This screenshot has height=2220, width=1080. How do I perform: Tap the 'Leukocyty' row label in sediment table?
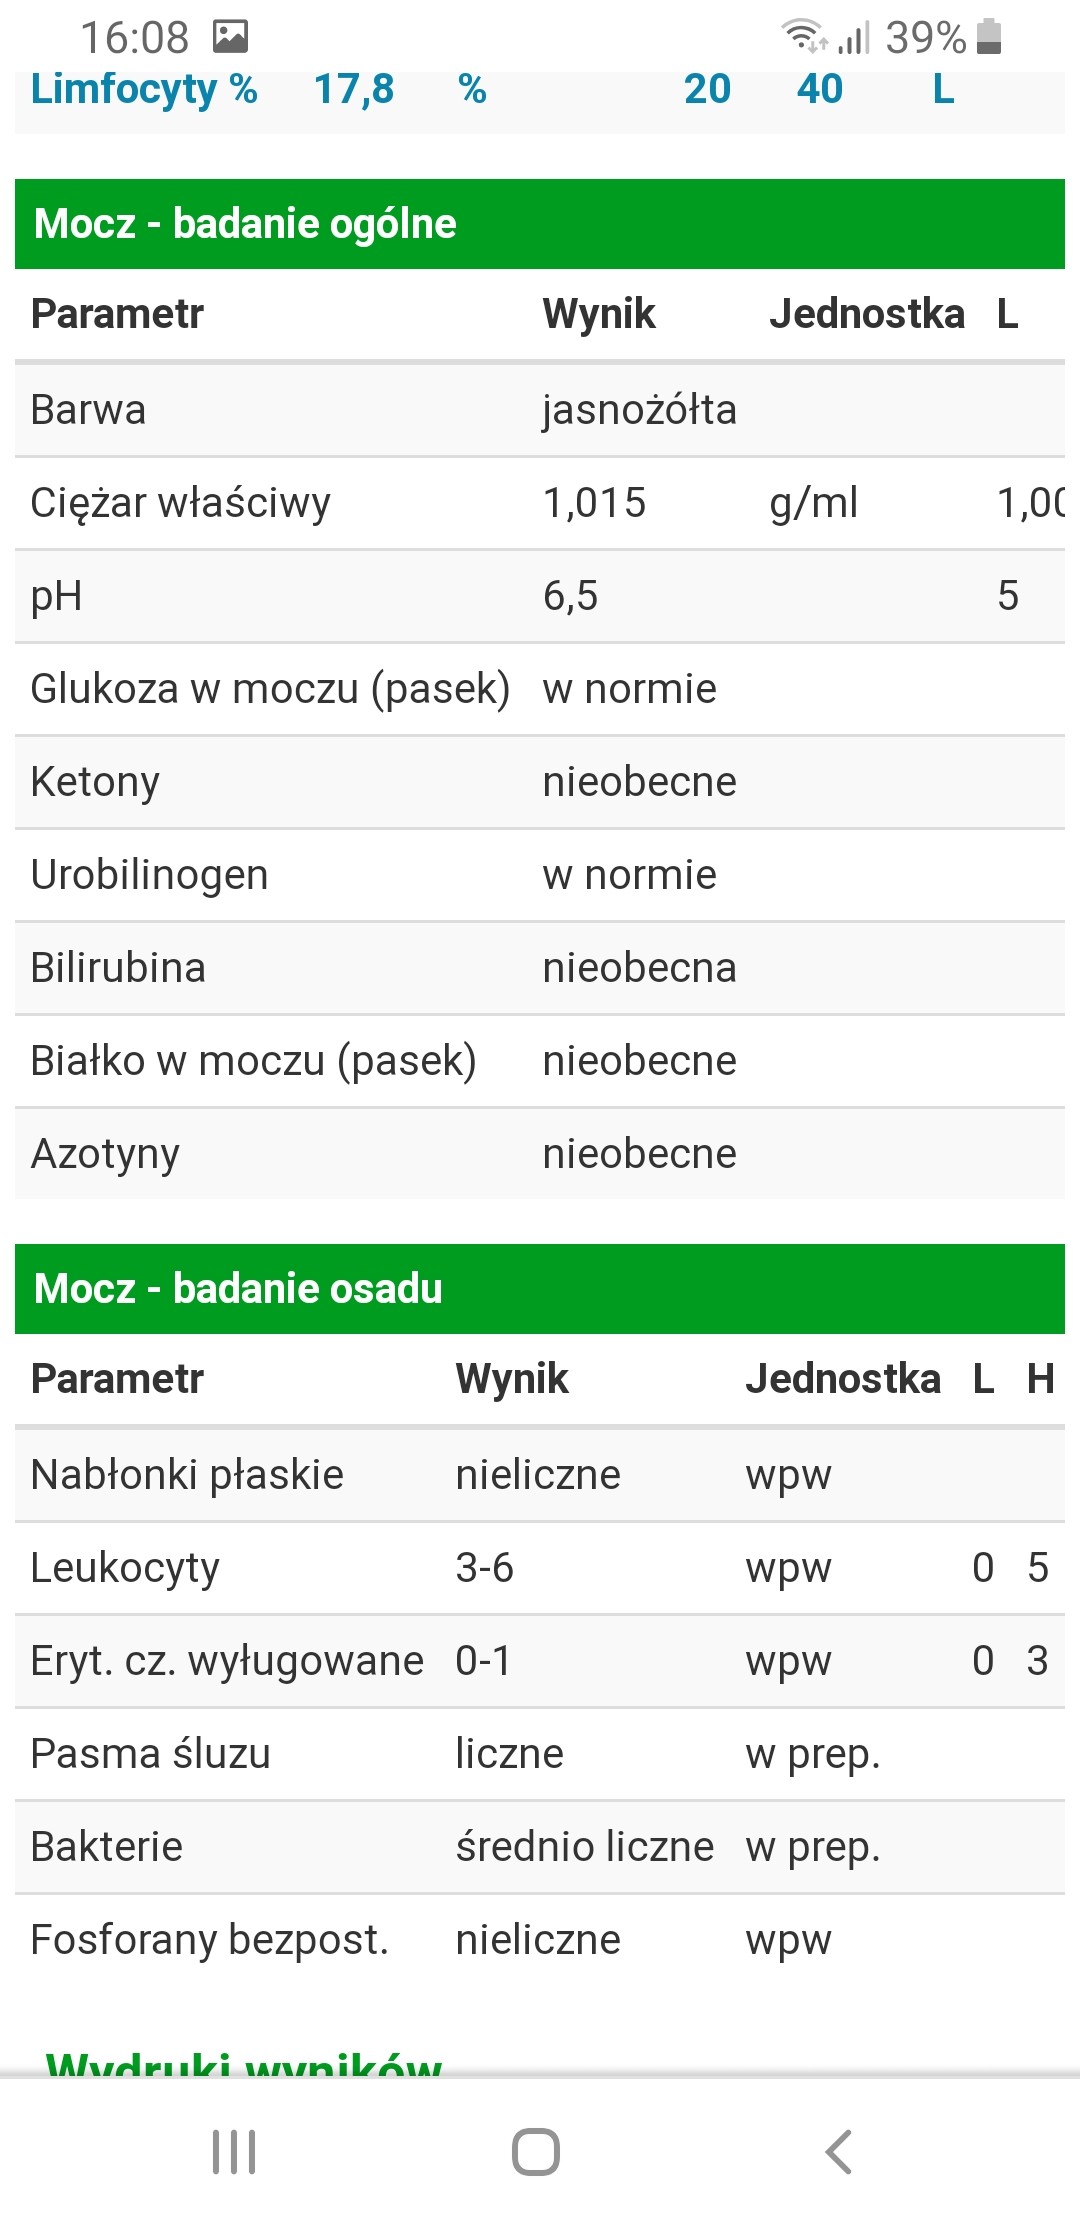pos(125,1568)
